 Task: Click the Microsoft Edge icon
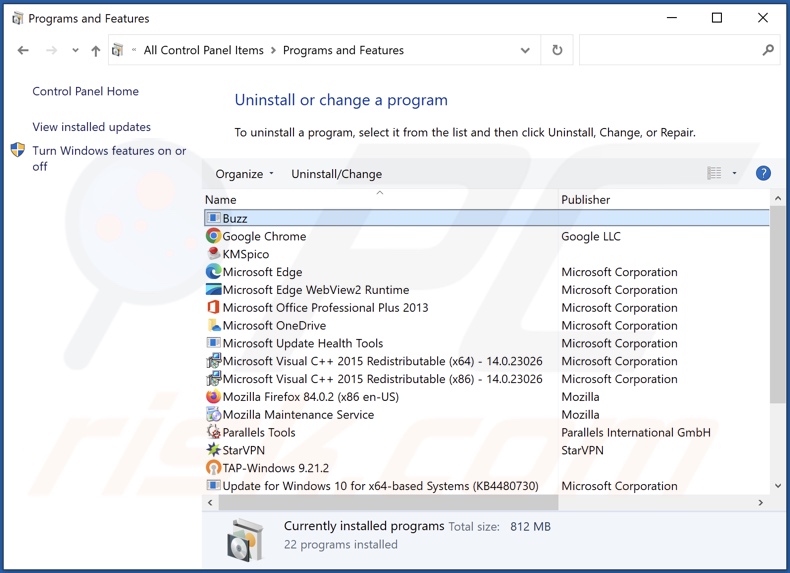(x=214, y=272)
